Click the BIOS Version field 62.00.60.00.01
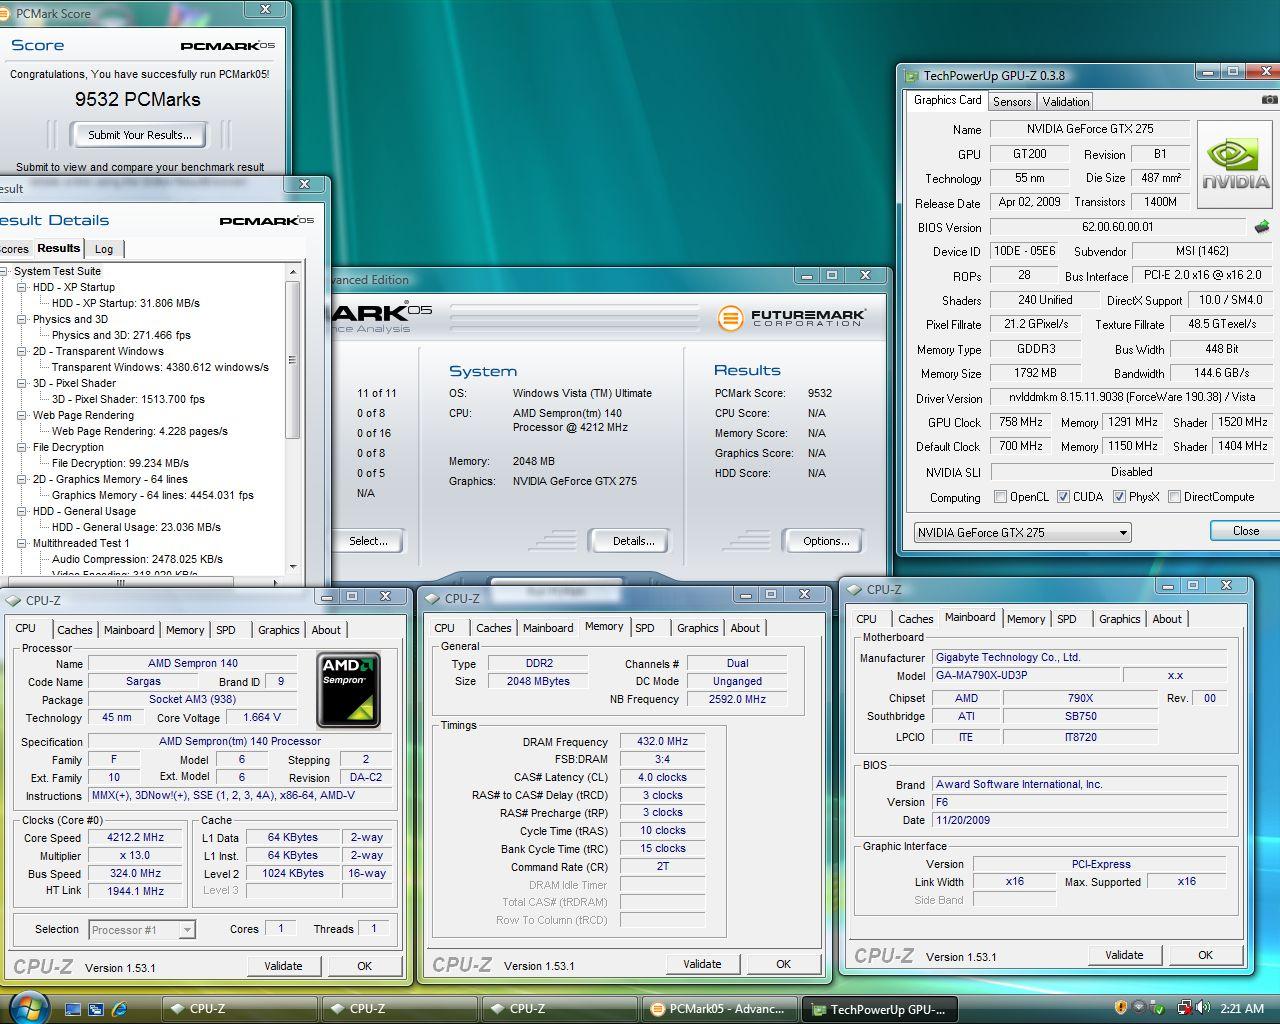This screenshot has width=1280, height=1024. tap(1117, 227)
